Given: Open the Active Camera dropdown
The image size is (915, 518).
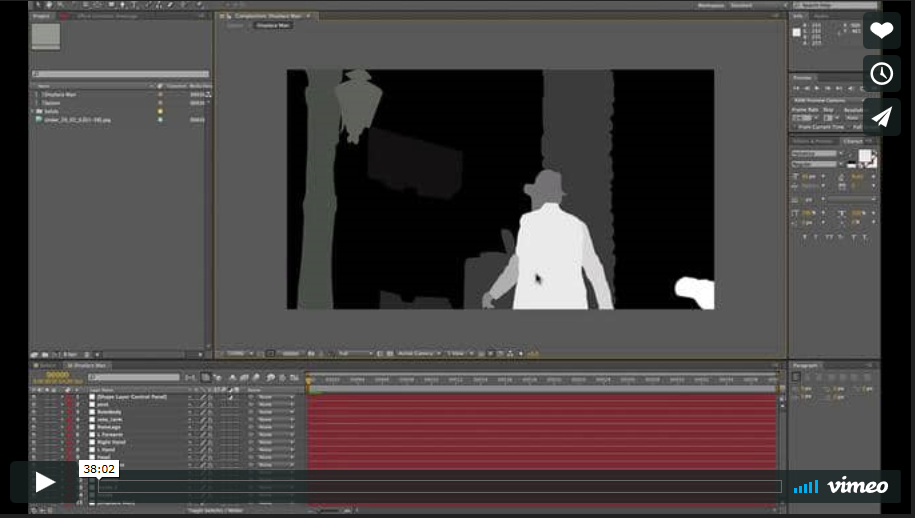Looking at the screenshot, I should click(x=418, y=354).
